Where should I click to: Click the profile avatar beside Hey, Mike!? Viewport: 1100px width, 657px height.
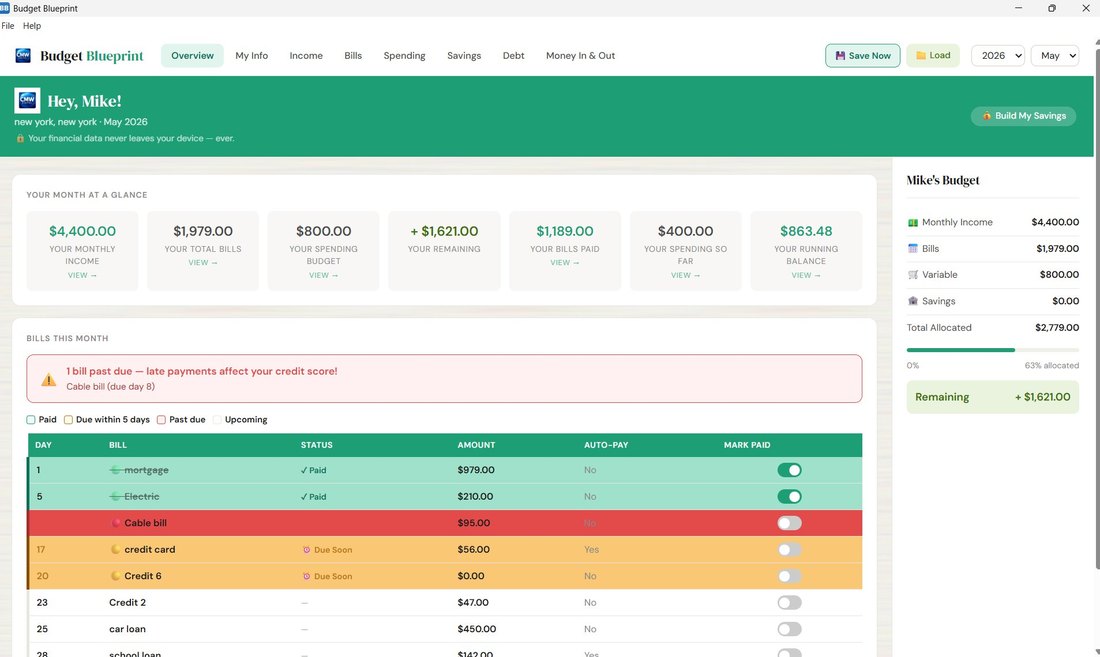click(27, 100)
